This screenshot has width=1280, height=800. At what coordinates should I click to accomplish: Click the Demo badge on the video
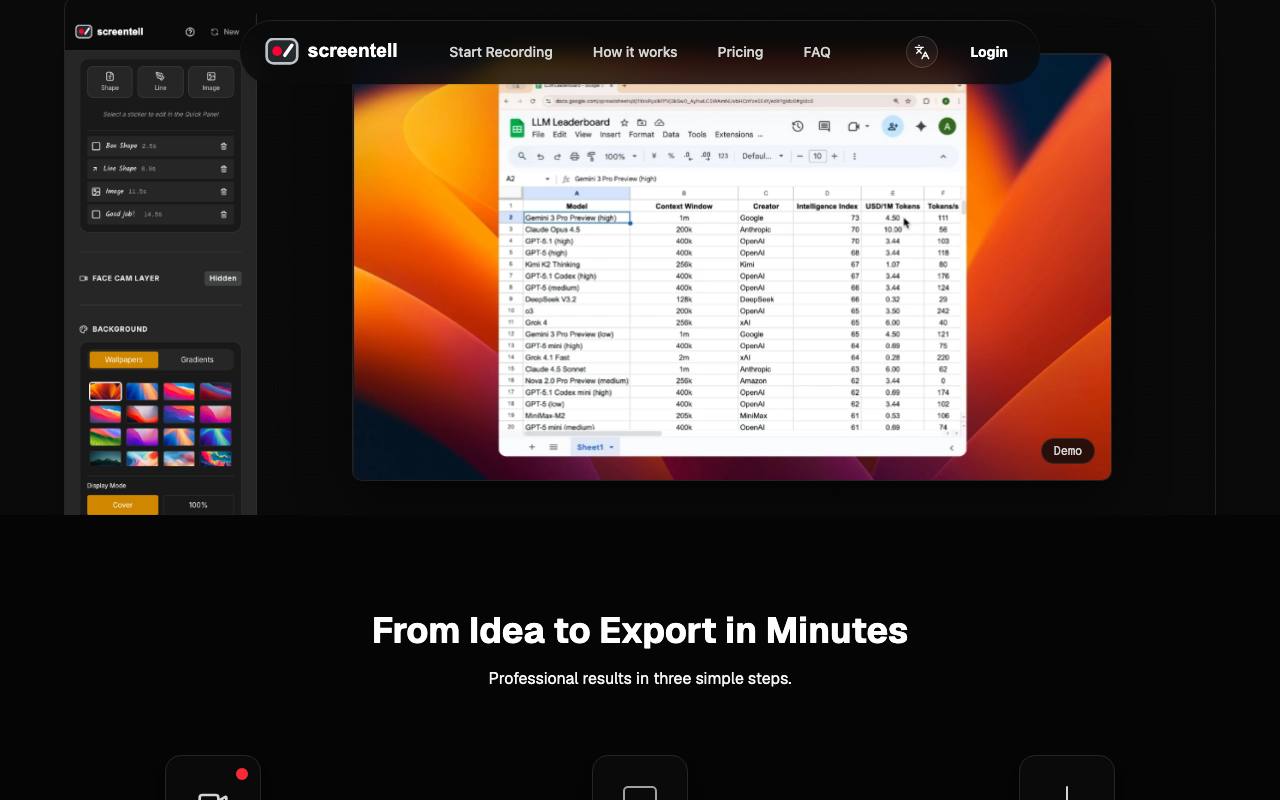1068,451
